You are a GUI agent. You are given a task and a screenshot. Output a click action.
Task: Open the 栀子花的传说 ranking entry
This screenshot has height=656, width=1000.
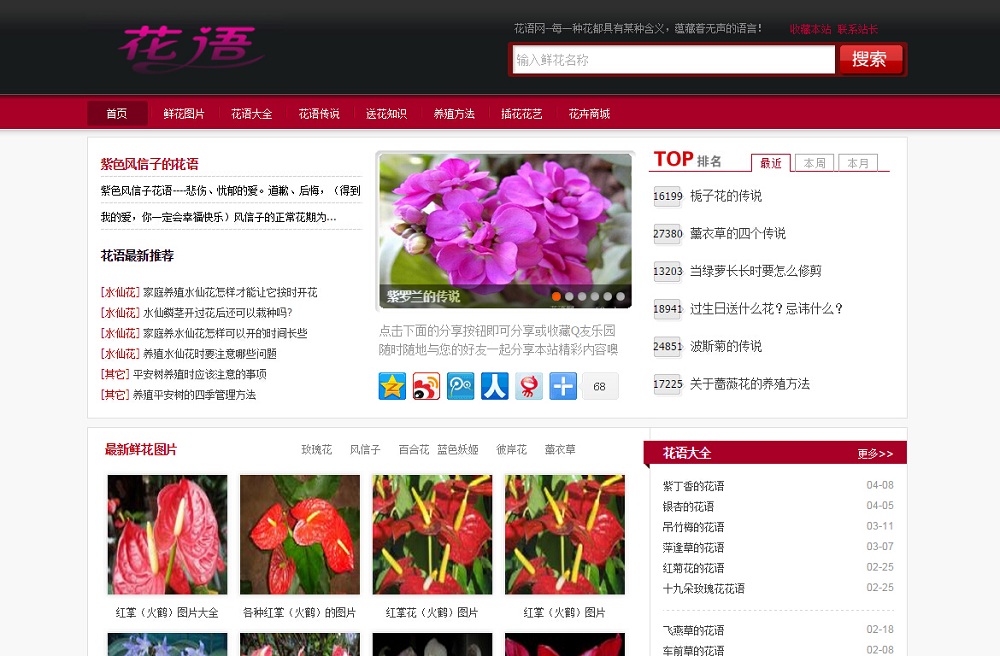[726, 196]
